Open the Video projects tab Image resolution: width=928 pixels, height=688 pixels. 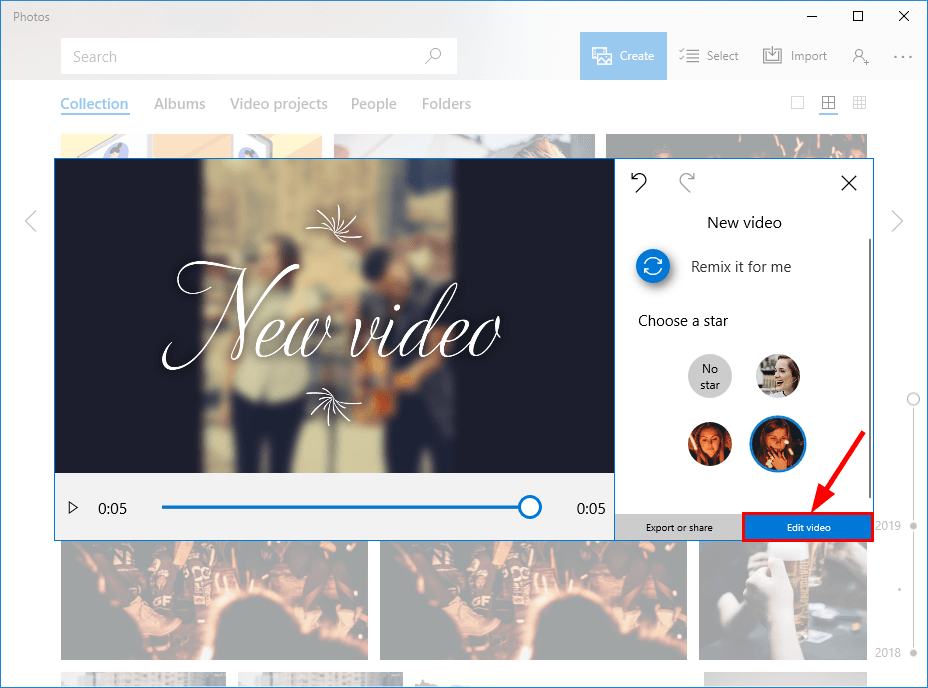(x=279, y=104)
